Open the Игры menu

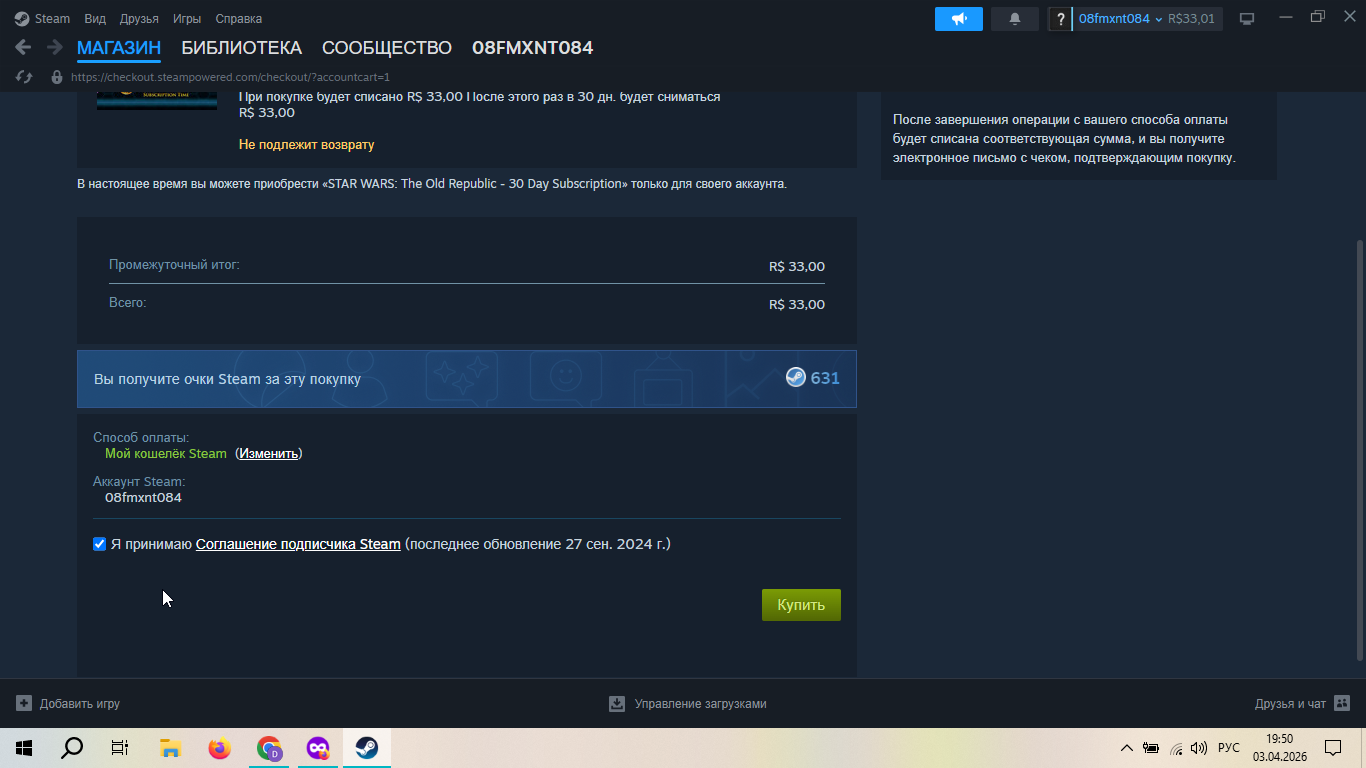click(187, 19)
